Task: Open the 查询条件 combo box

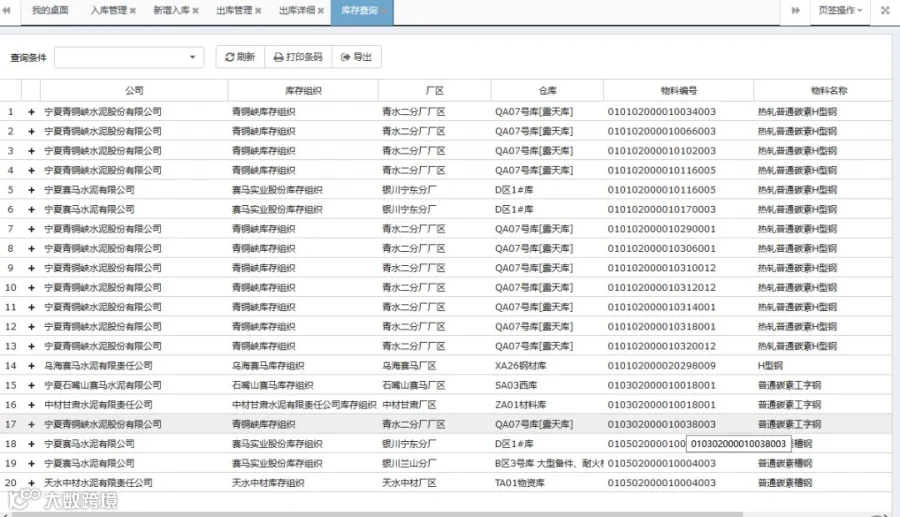Action: click(129, 57)
